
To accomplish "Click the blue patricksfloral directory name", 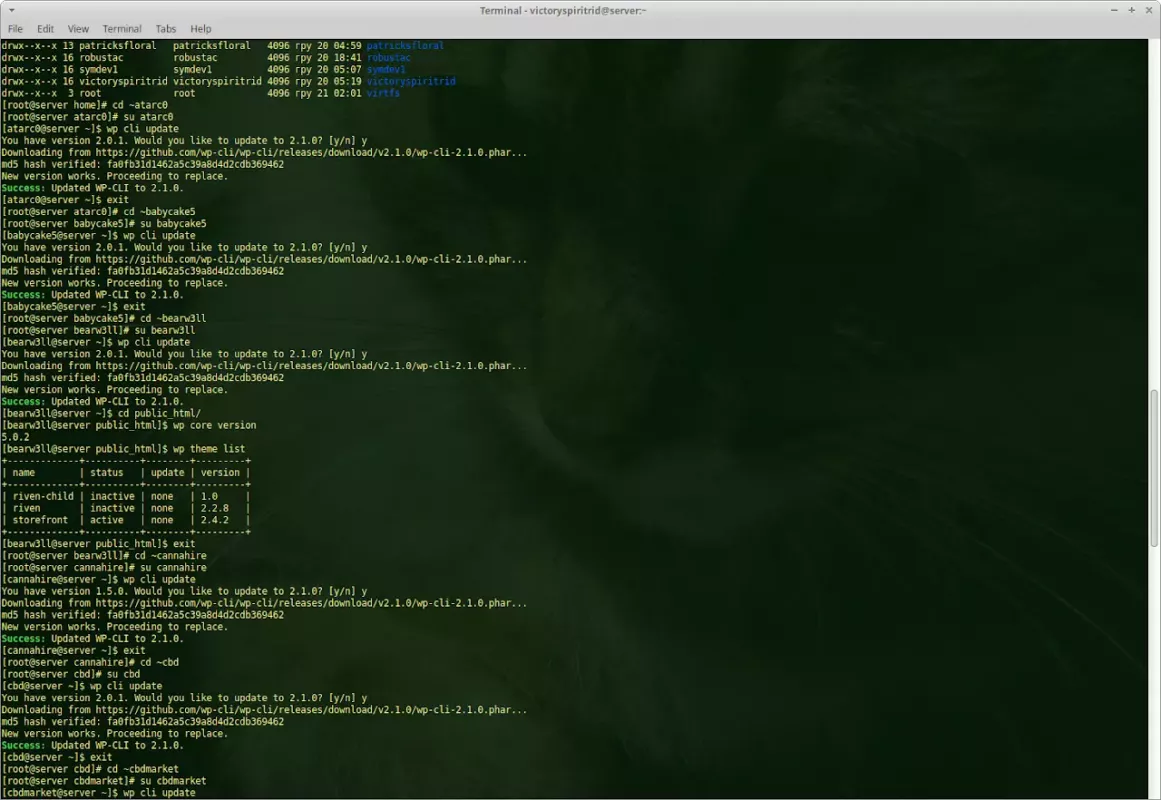I will [405, 46].
